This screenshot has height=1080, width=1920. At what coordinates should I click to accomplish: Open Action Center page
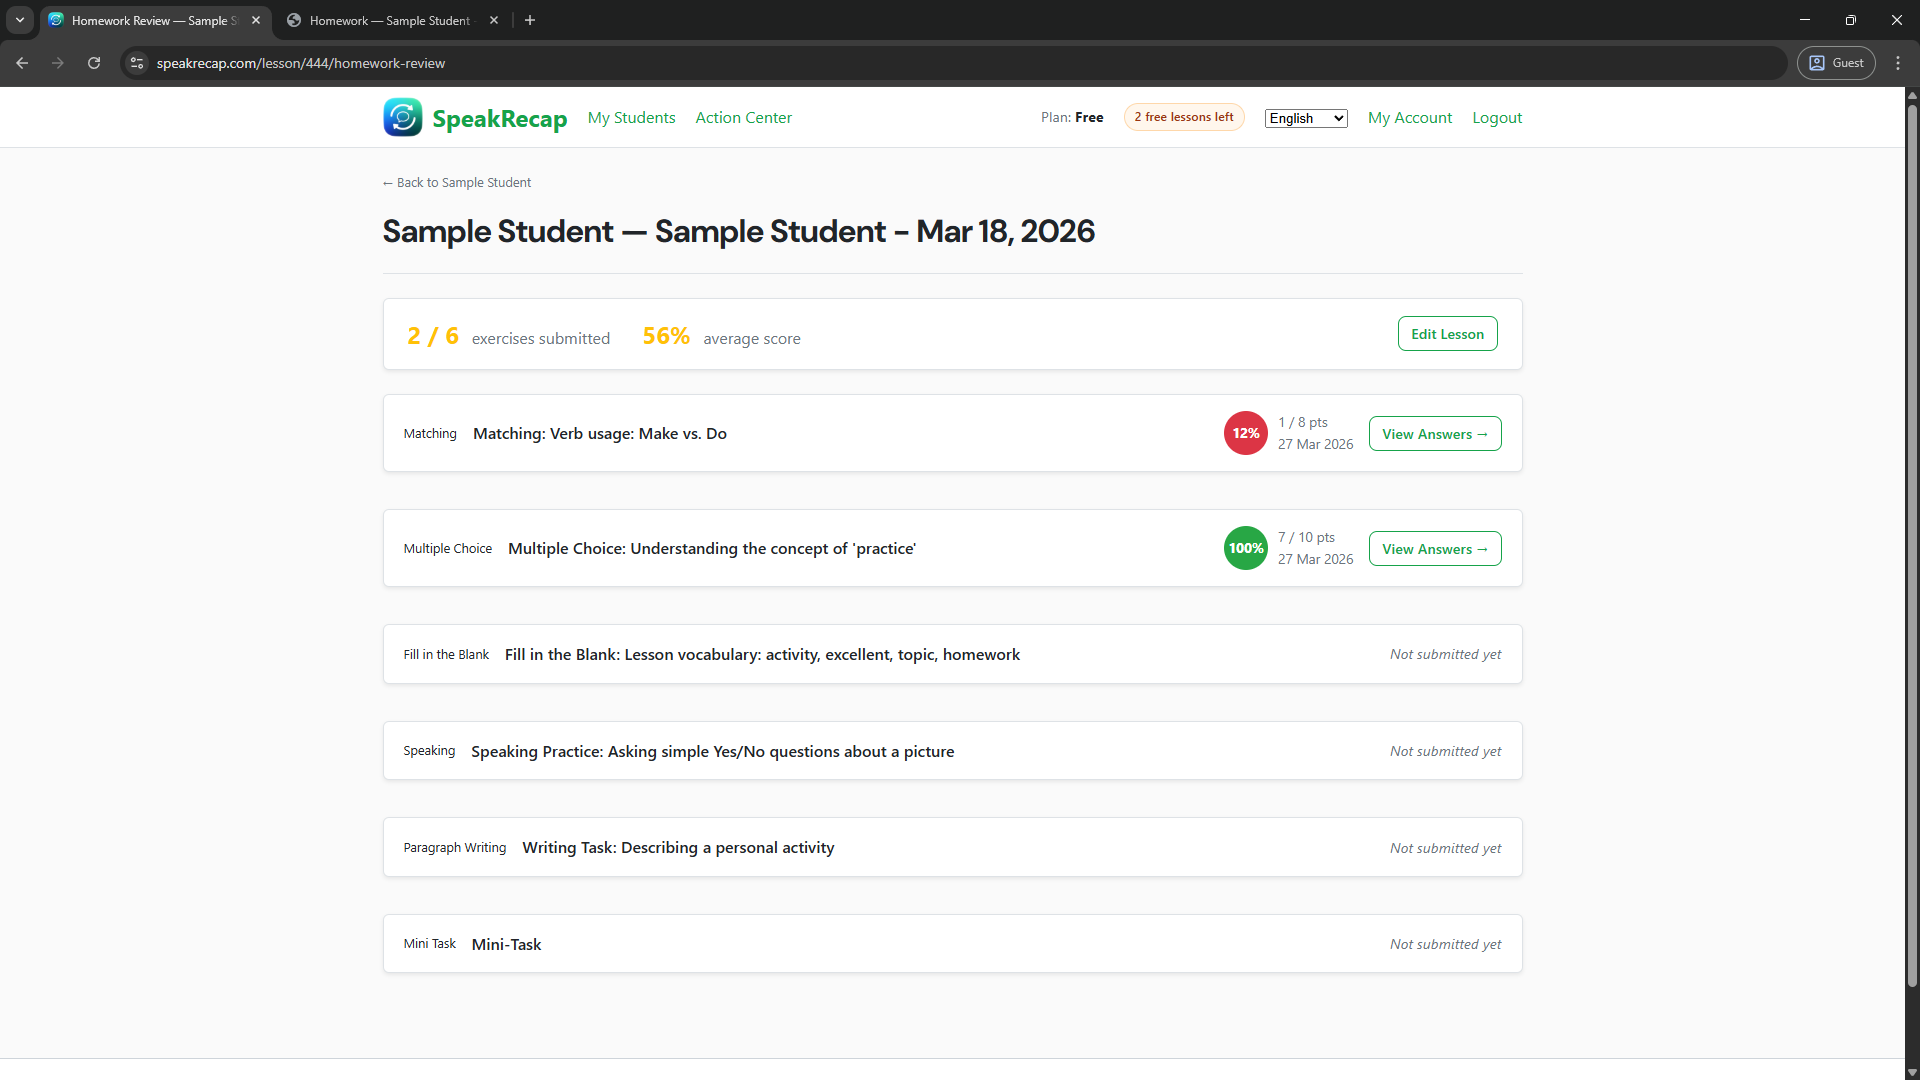point(743,118)
